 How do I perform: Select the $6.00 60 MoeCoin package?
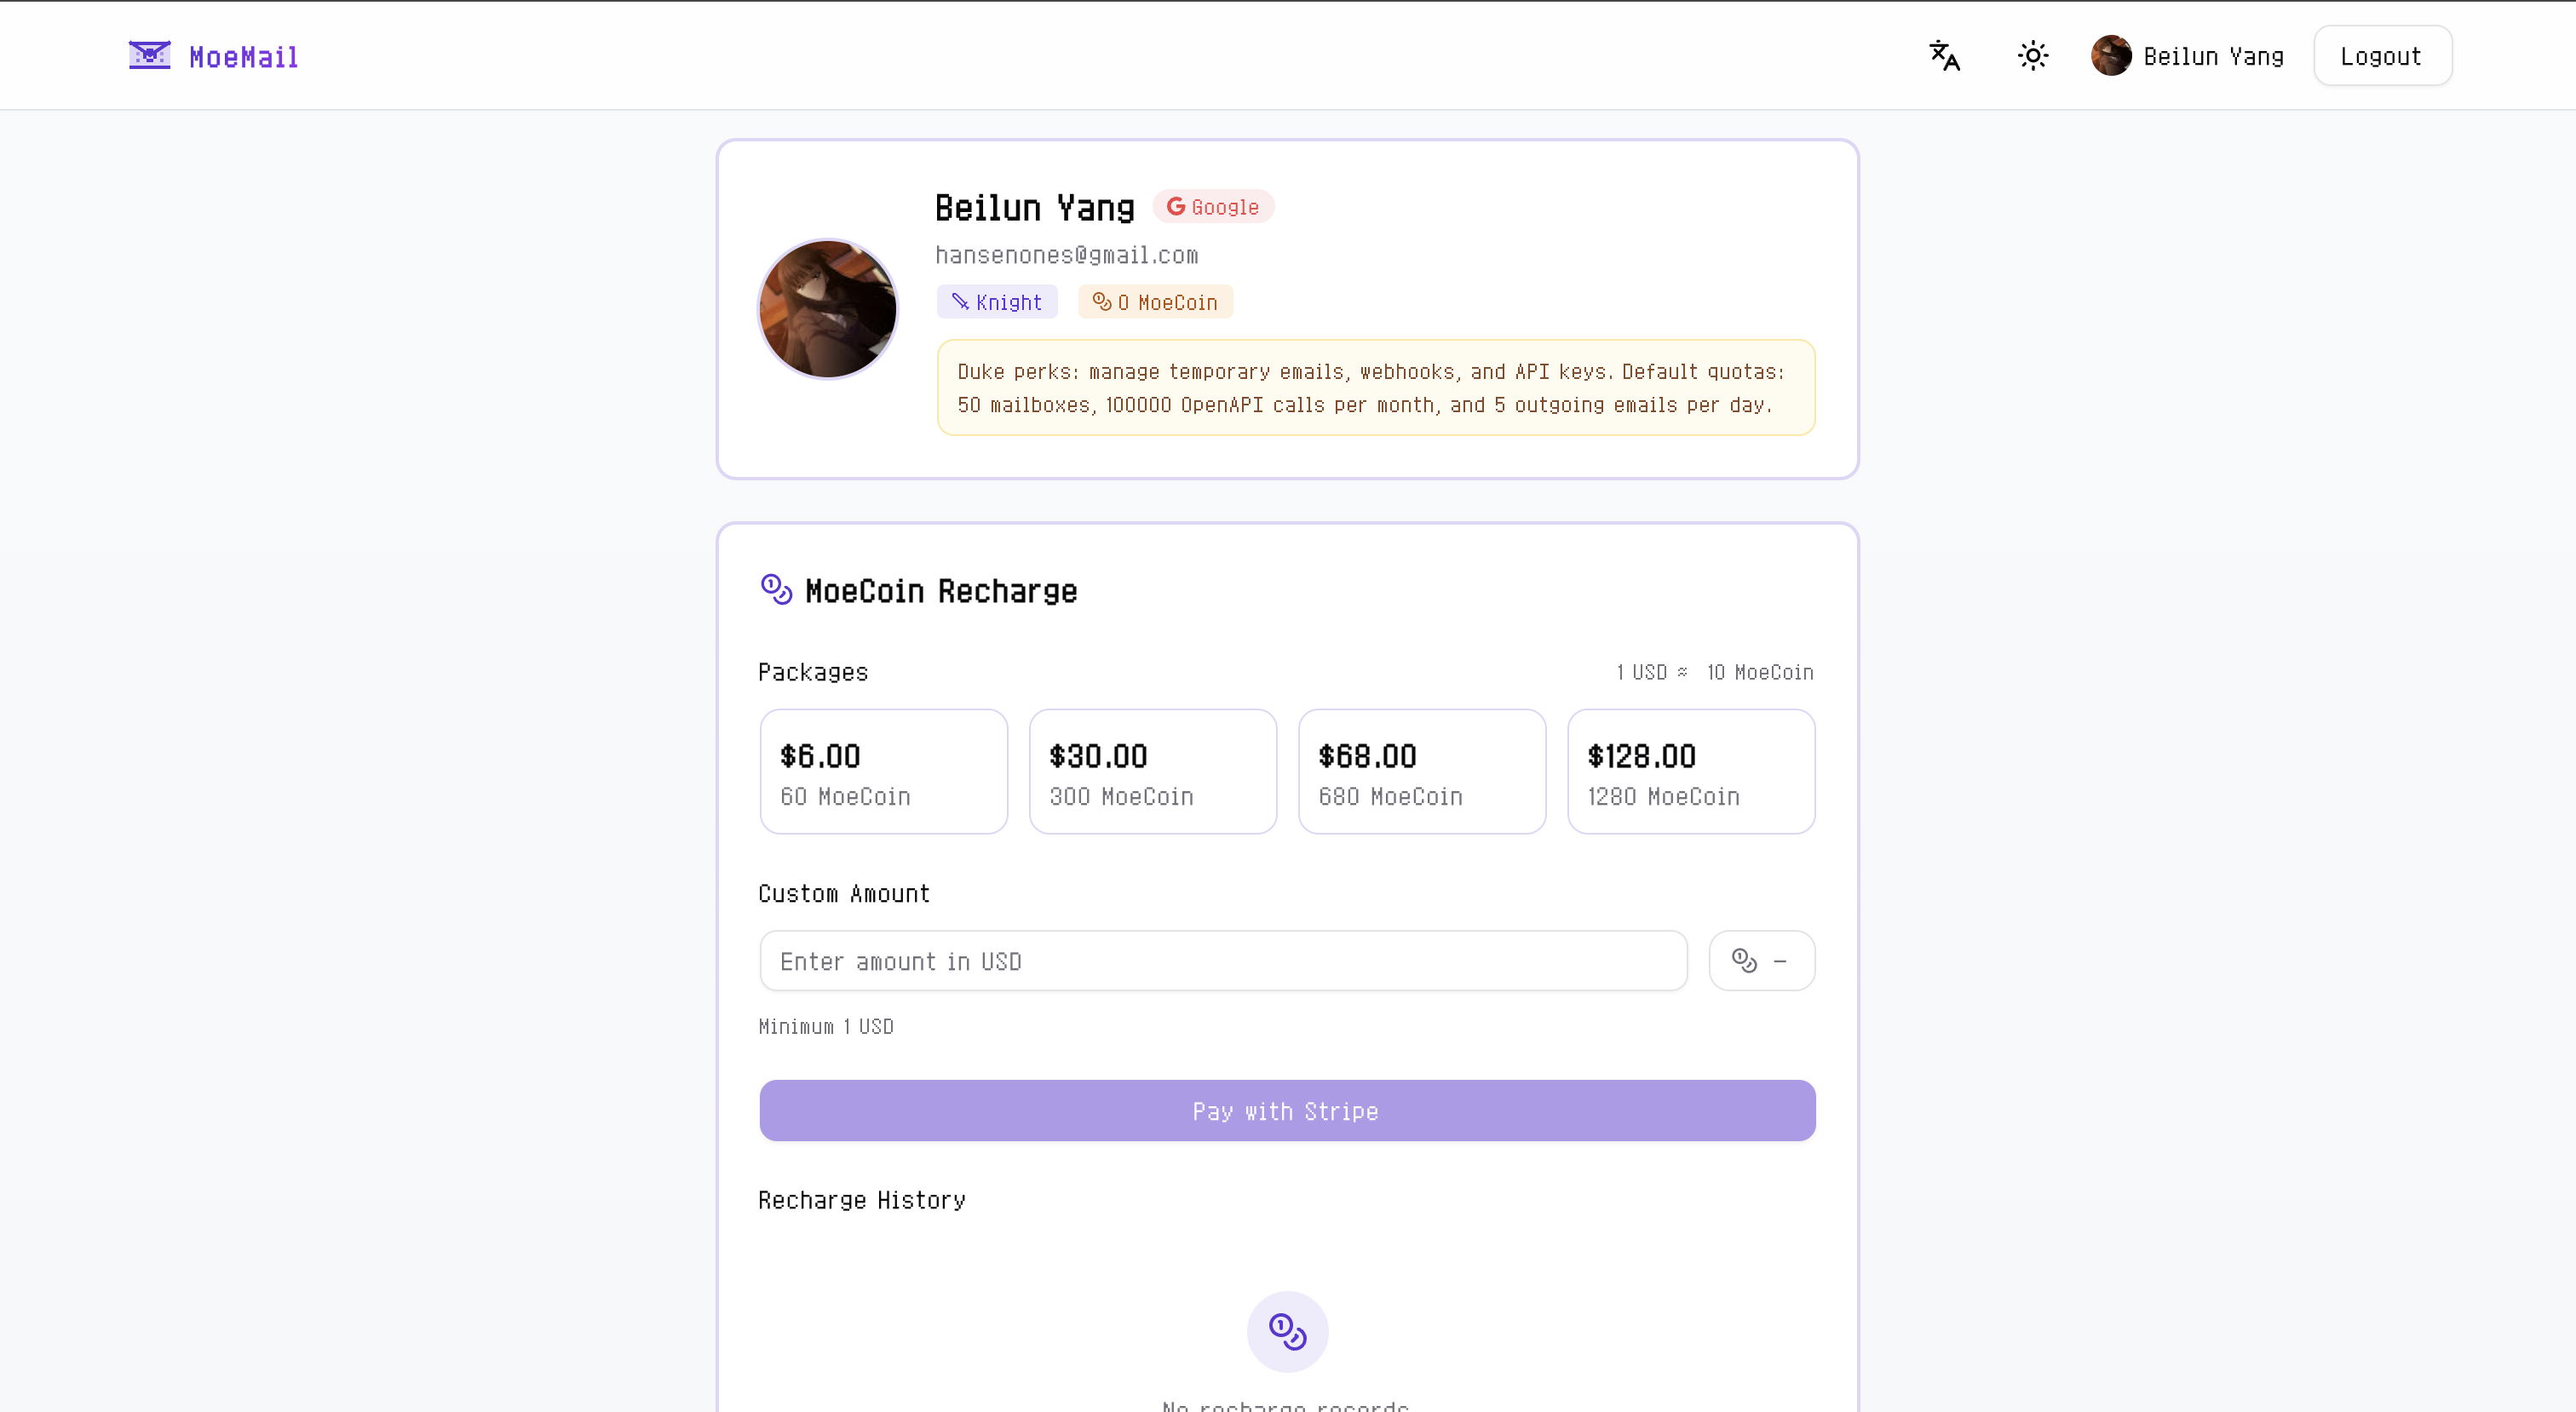(x=884, y=772)
